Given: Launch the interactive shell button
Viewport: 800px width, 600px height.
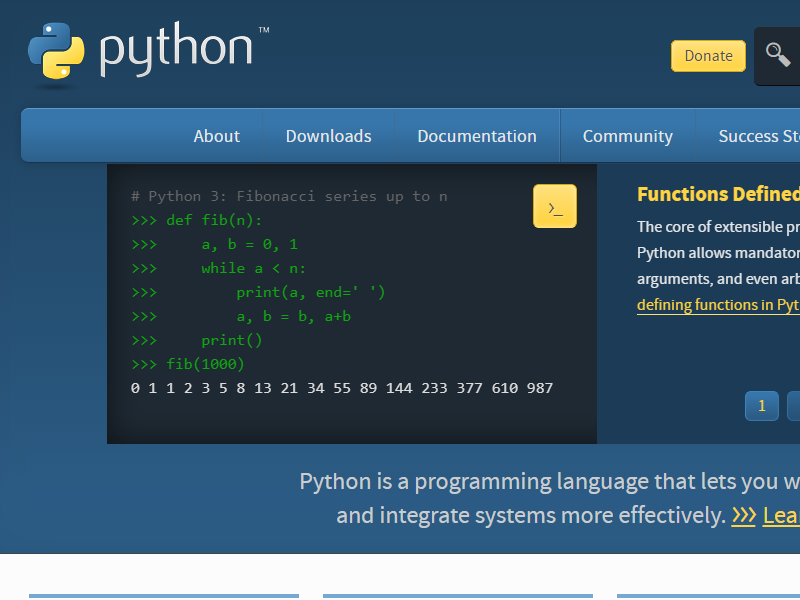Looking at the screenshot, I should coord(555,206).
